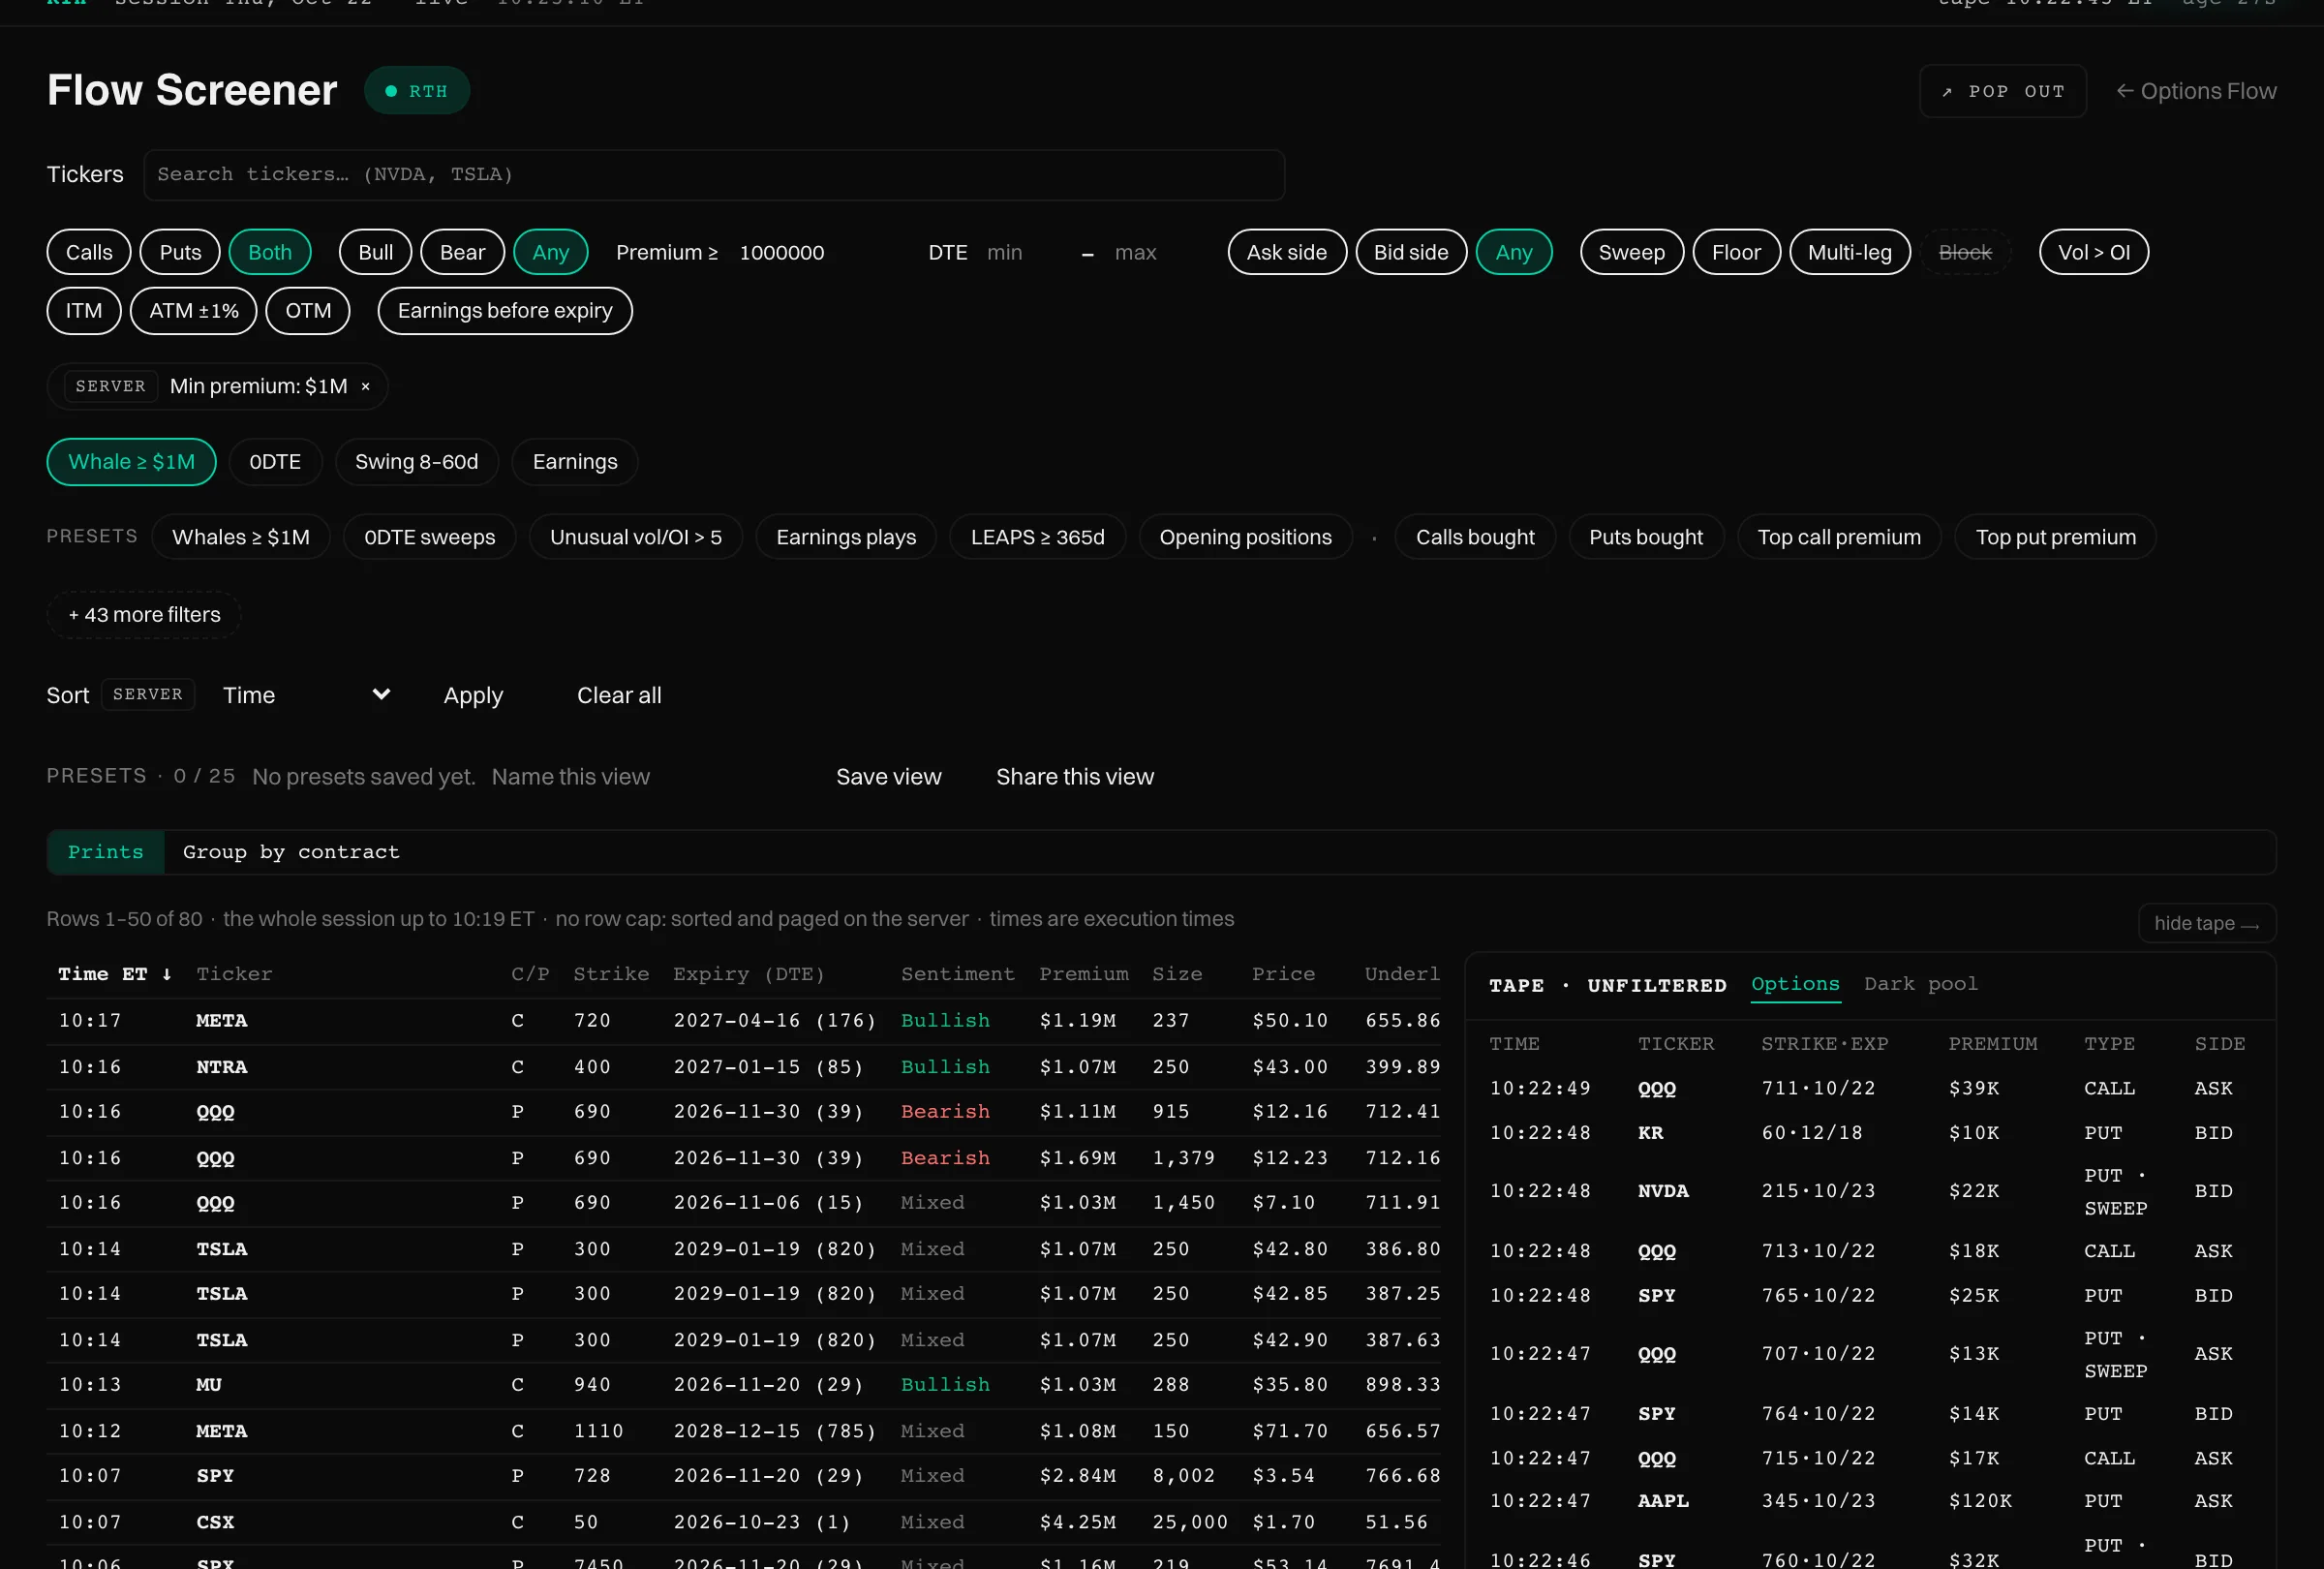Apply the Whales ≥ $1M preset
Viewport: 2324px width, 1569px height.
coord(241,537)
